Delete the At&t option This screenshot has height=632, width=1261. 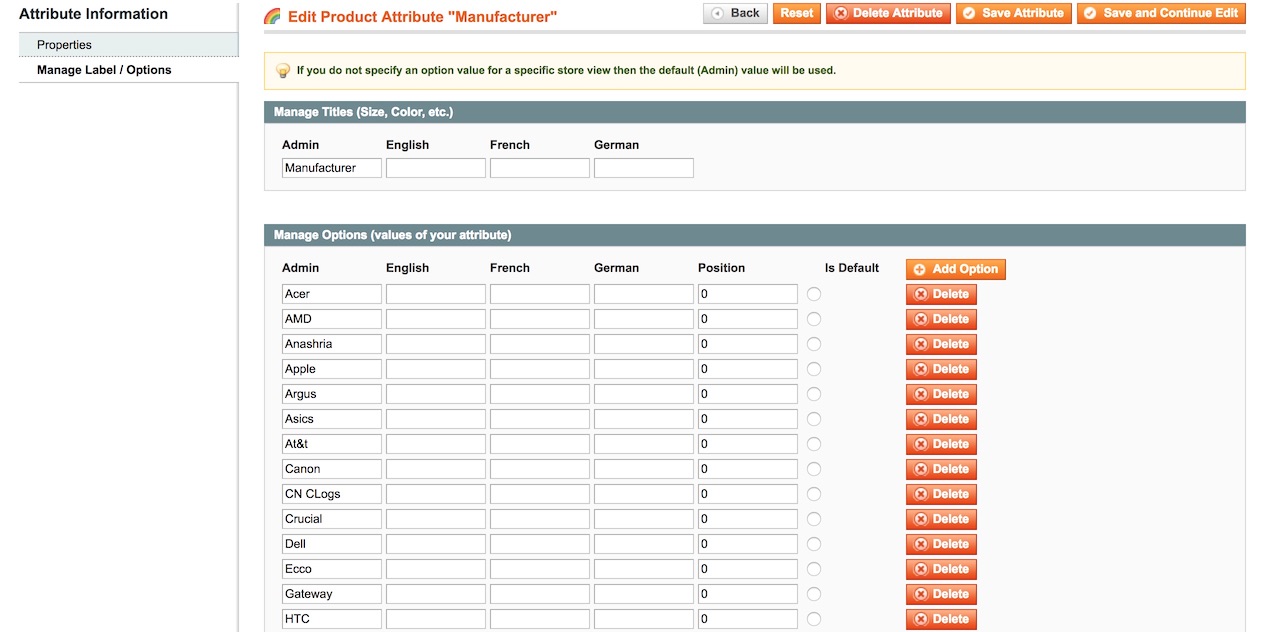[x=941, y=444]
